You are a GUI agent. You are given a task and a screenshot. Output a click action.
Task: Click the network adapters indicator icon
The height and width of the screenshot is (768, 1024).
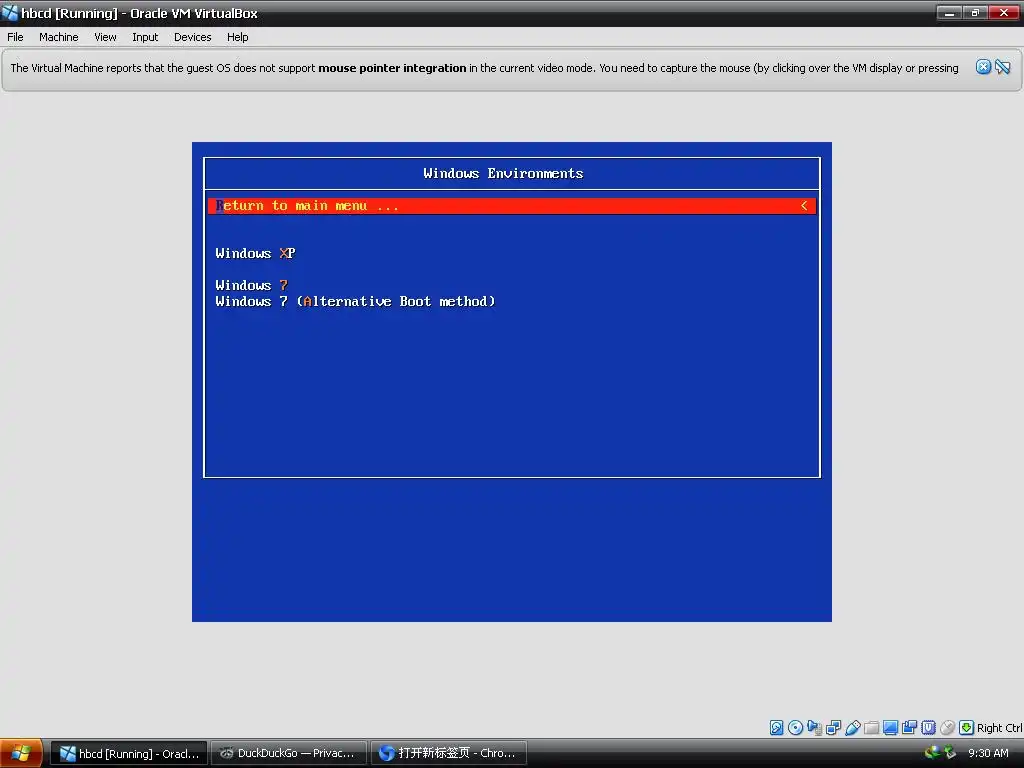click(x=833, y=728)
